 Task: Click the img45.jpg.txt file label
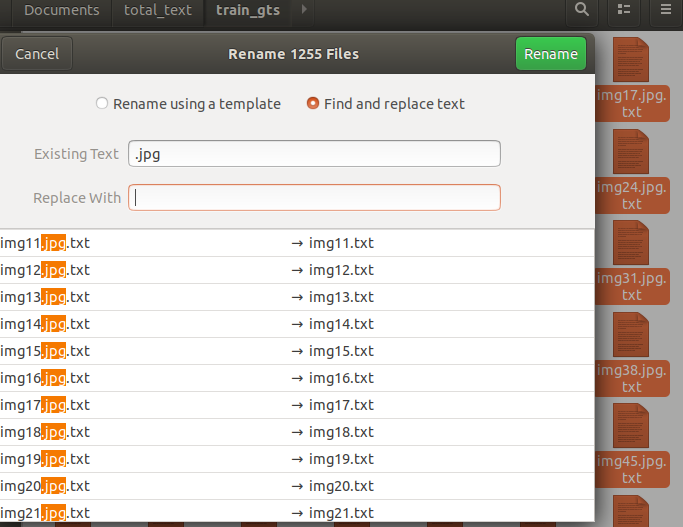tap(632, 469)
